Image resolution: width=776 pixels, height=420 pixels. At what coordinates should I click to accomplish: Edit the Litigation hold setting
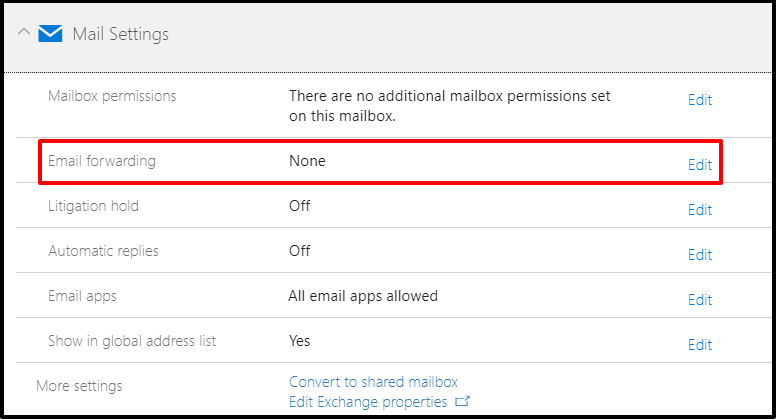pyautogui.click(x=699, y=210)
